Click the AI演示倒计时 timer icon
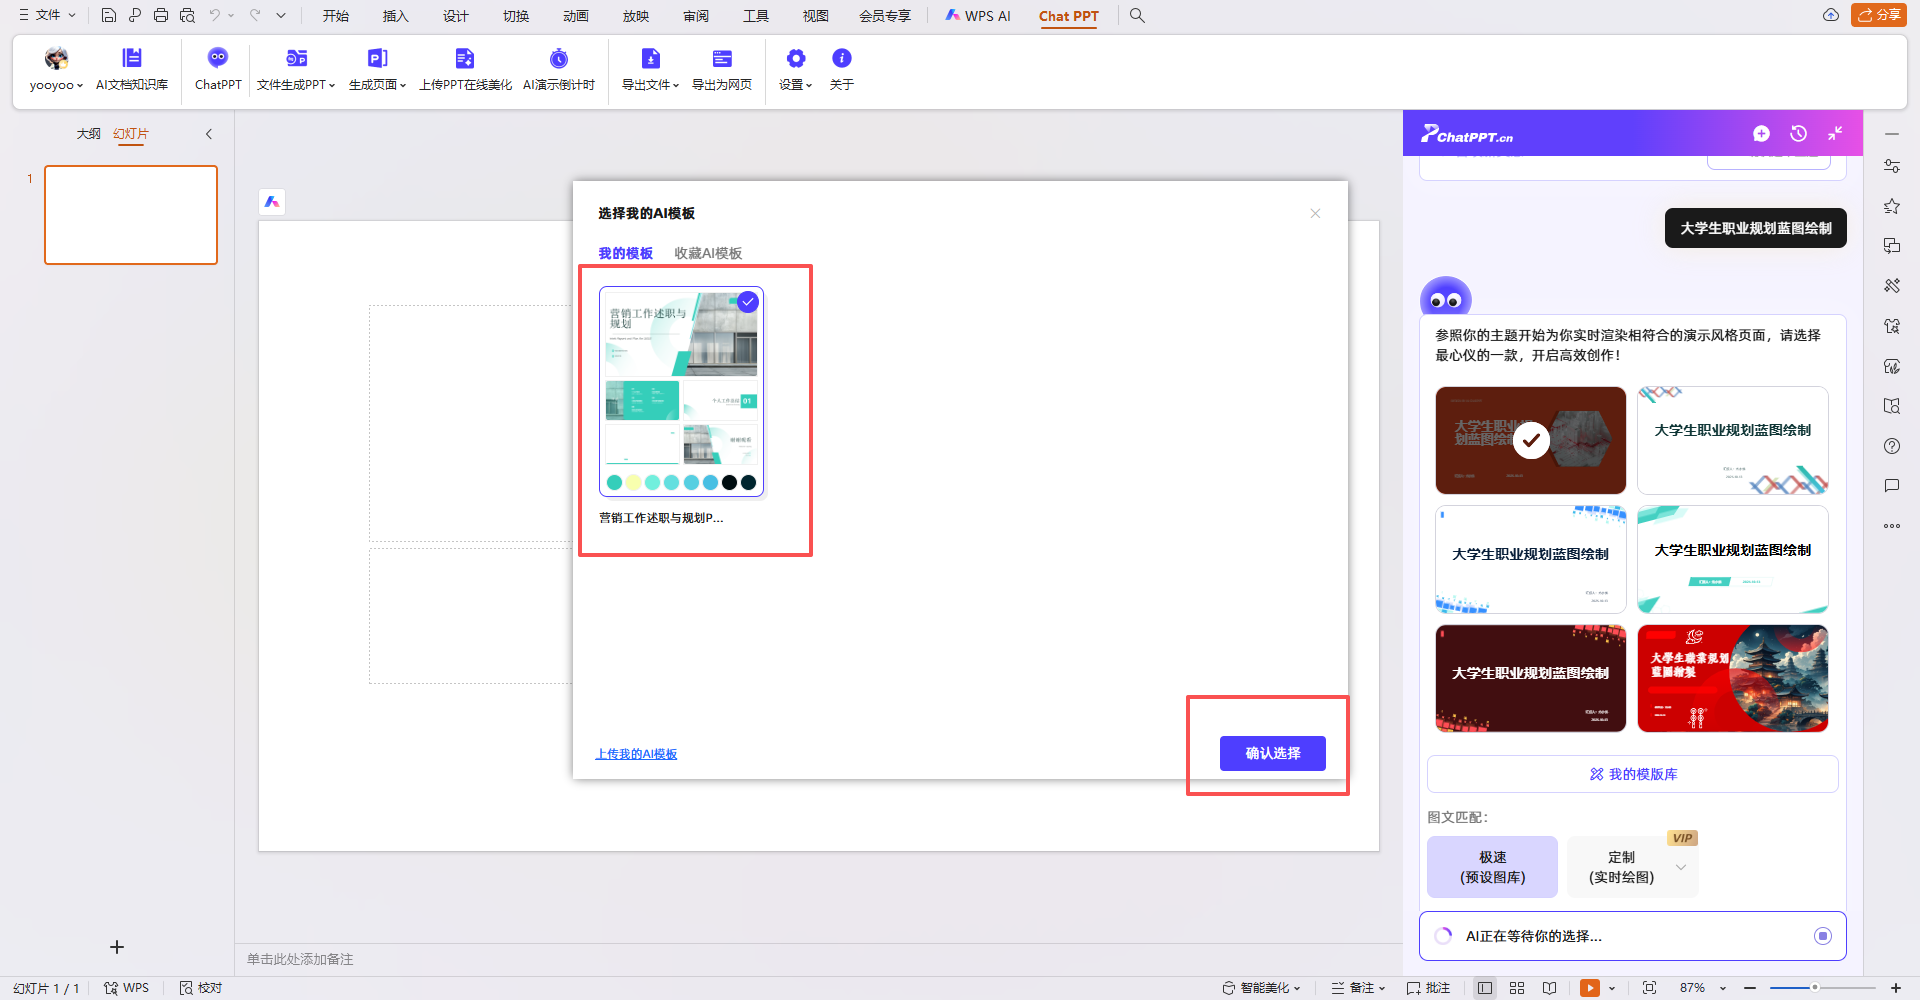The image size is (1920, 1000). pyautogui.click(x=559, y=59)
